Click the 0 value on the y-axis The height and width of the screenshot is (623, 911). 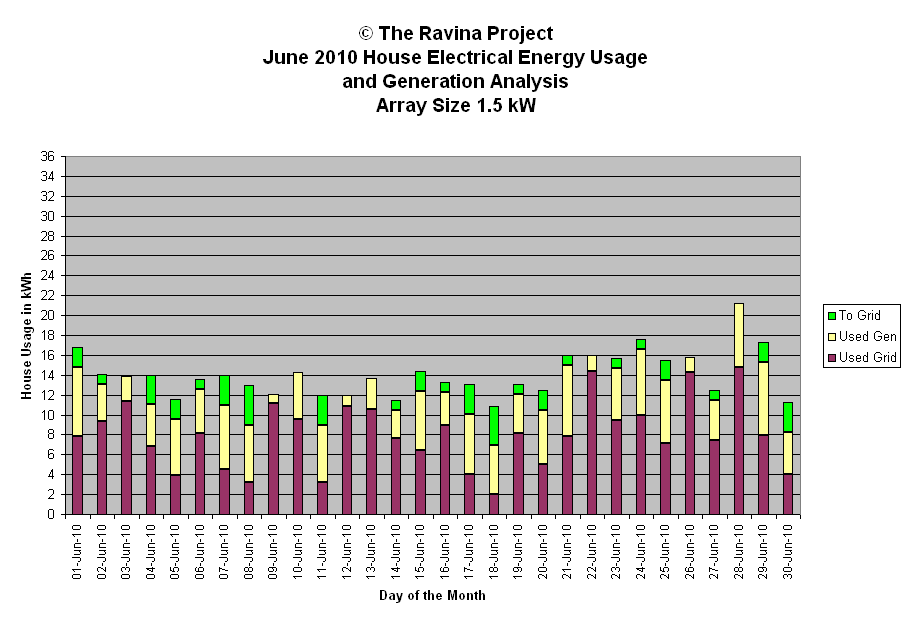click(x=51, y=514)
